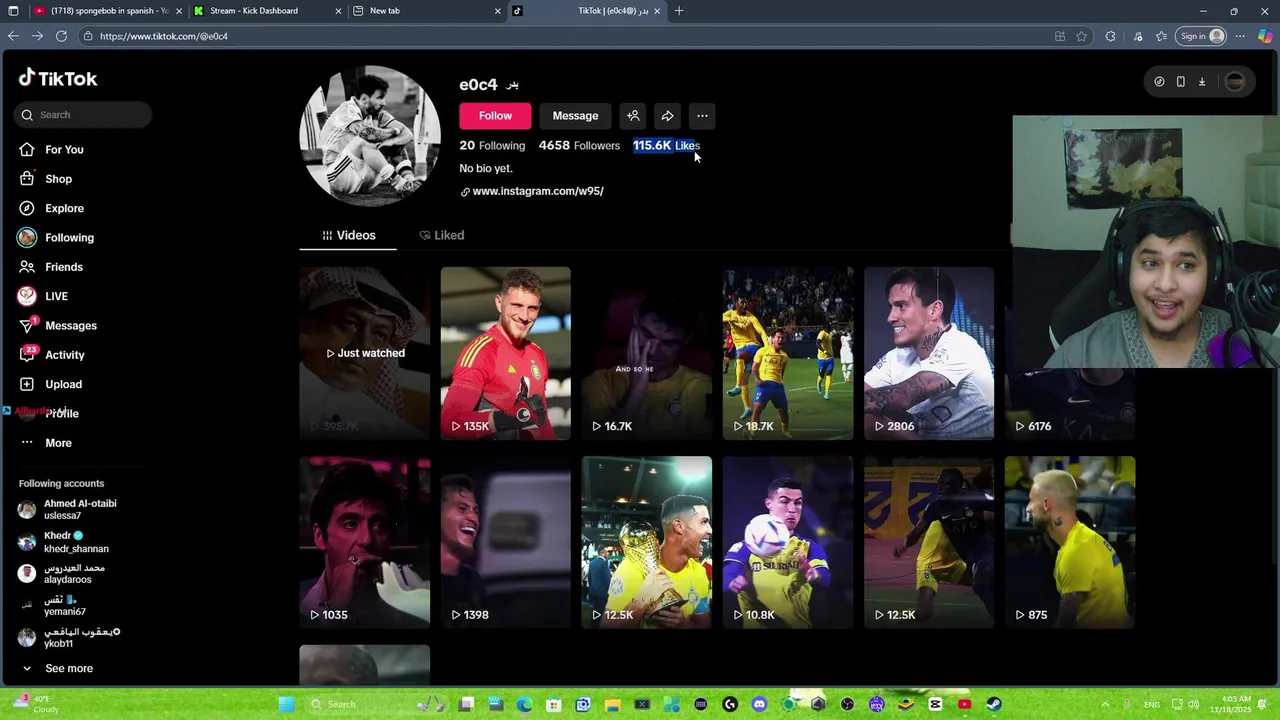Open video with 135K views
Image resolution: width=1280 pixels, height=720 pixels.
(506, 353)
